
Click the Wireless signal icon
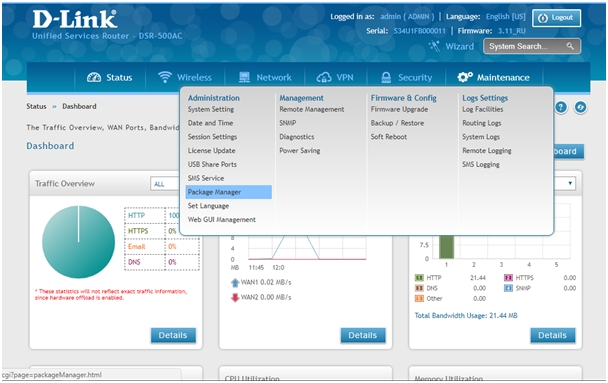click(x=165, y=77)
